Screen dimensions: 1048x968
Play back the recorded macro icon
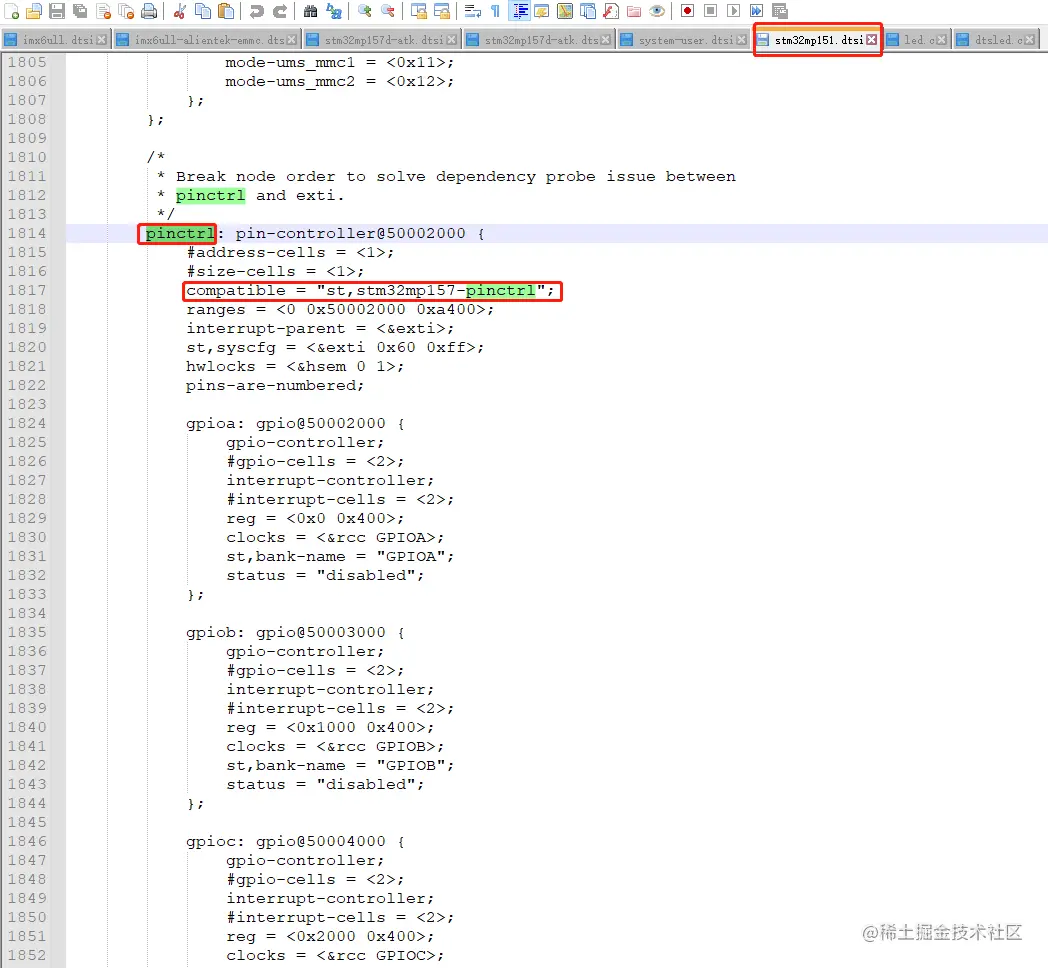click(733, 11)
